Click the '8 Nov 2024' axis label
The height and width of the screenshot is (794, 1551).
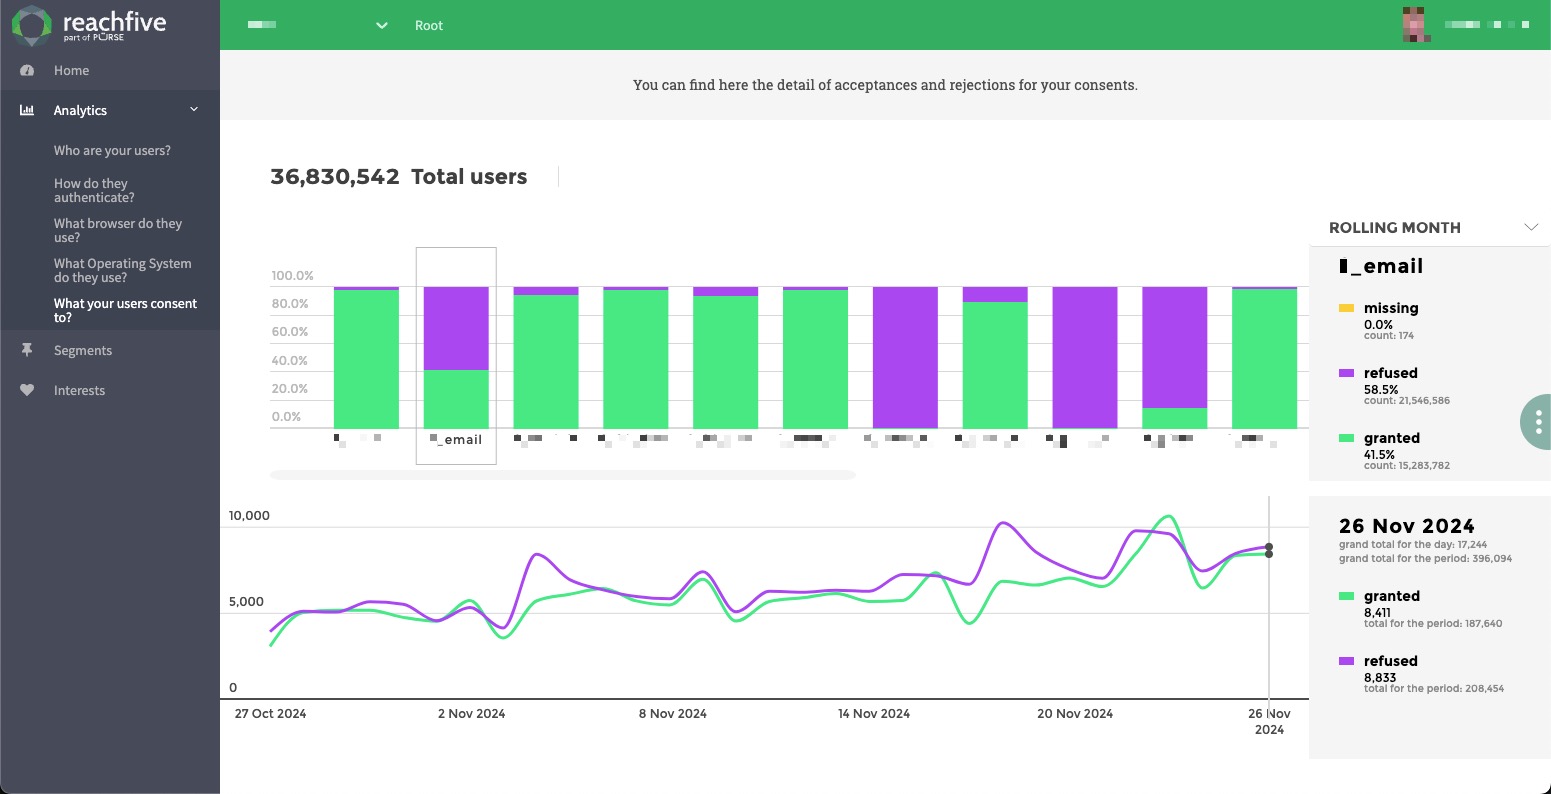(x=673, y=713)
